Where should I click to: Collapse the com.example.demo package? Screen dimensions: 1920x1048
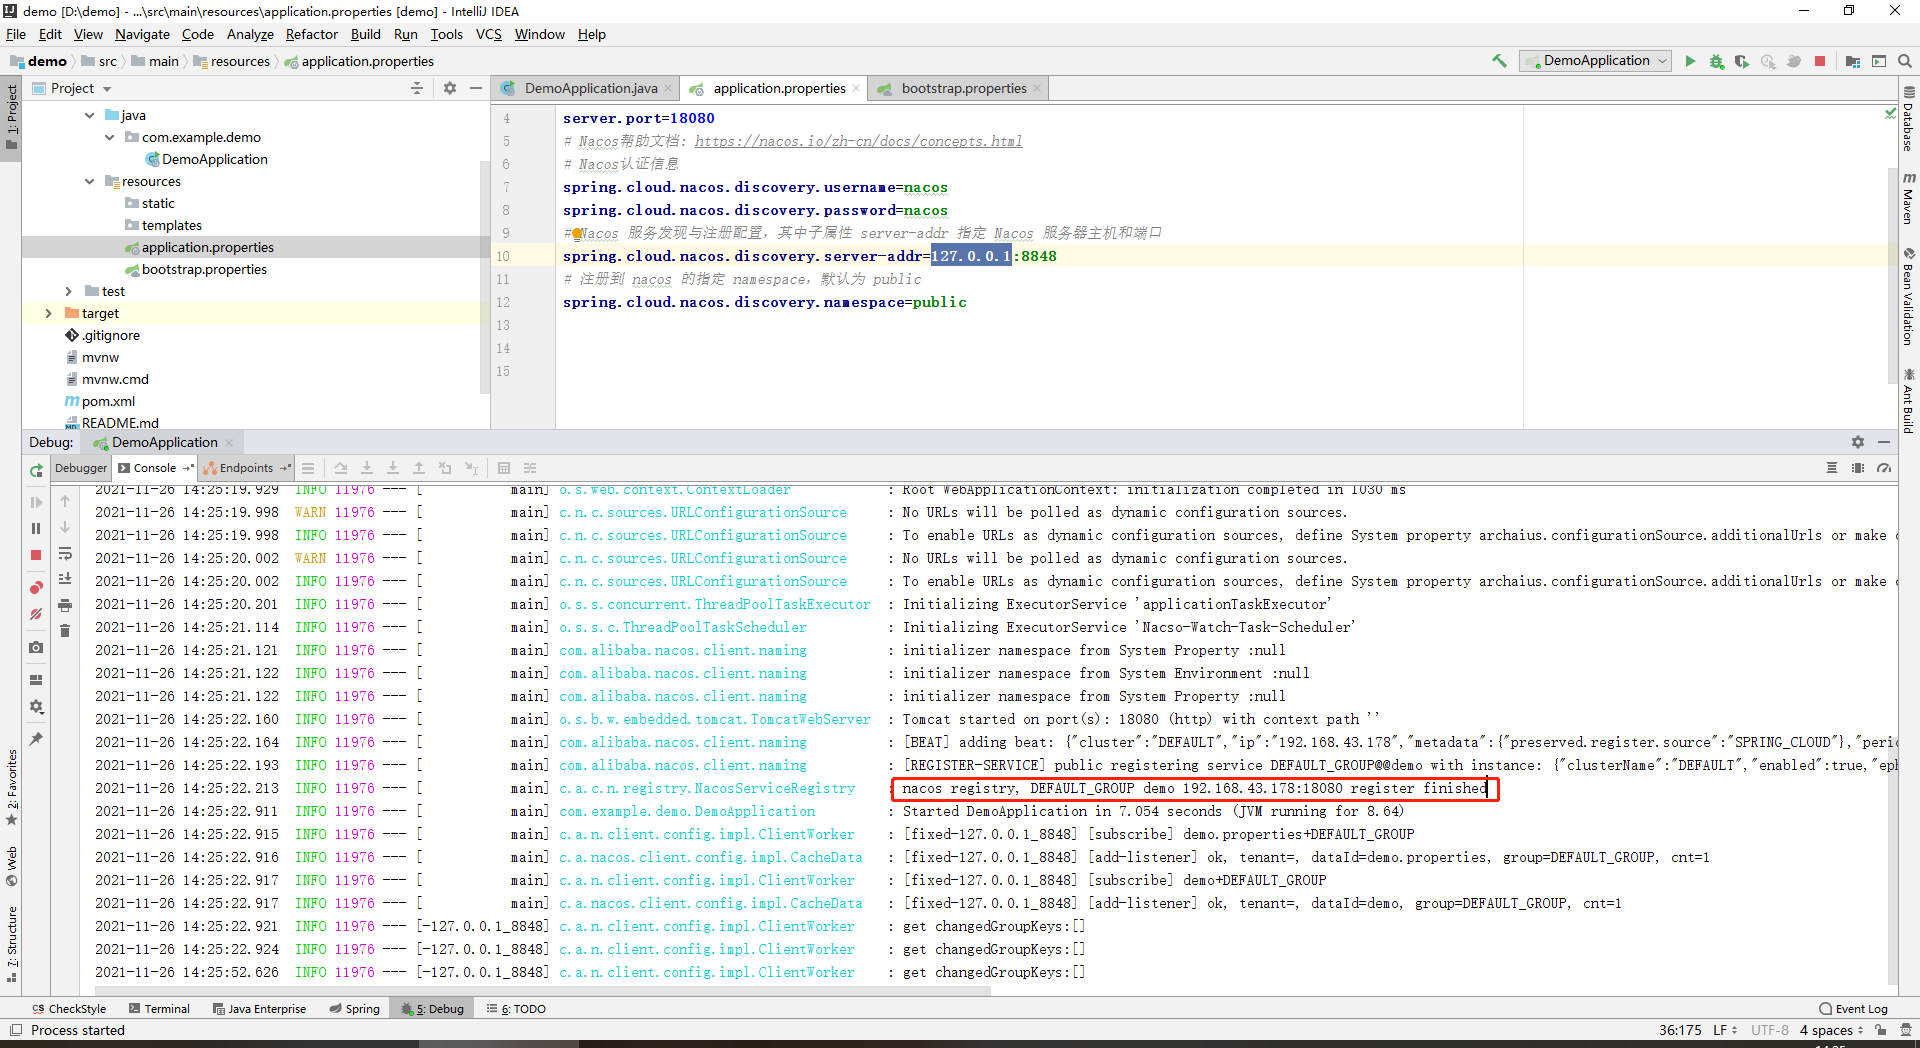pos(110,137)
